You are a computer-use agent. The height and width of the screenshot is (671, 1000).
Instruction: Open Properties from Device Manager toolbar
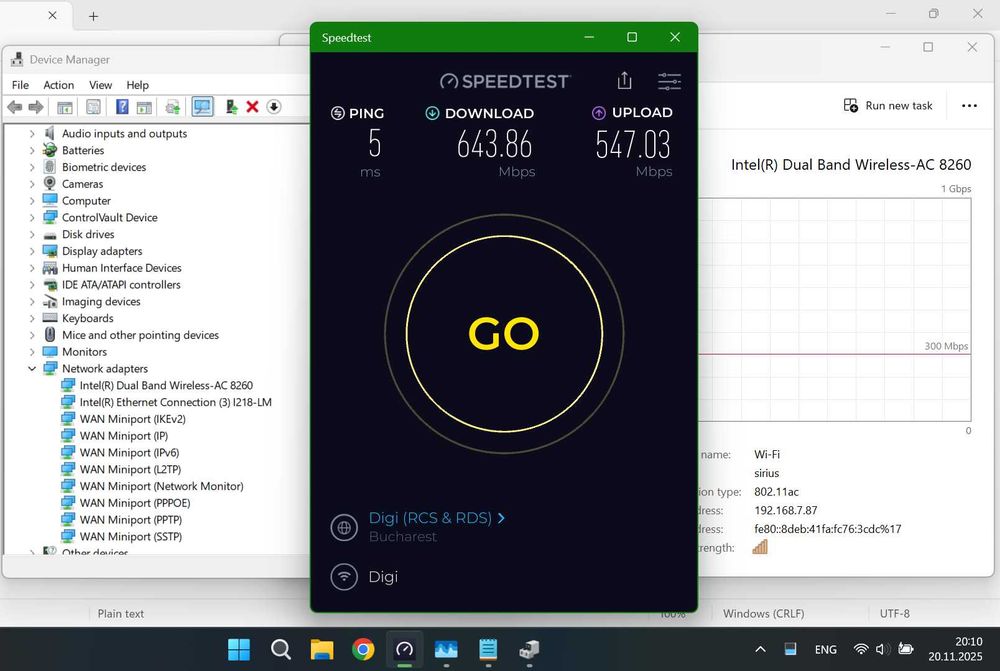pyautogui.click(x=93, y=107)
